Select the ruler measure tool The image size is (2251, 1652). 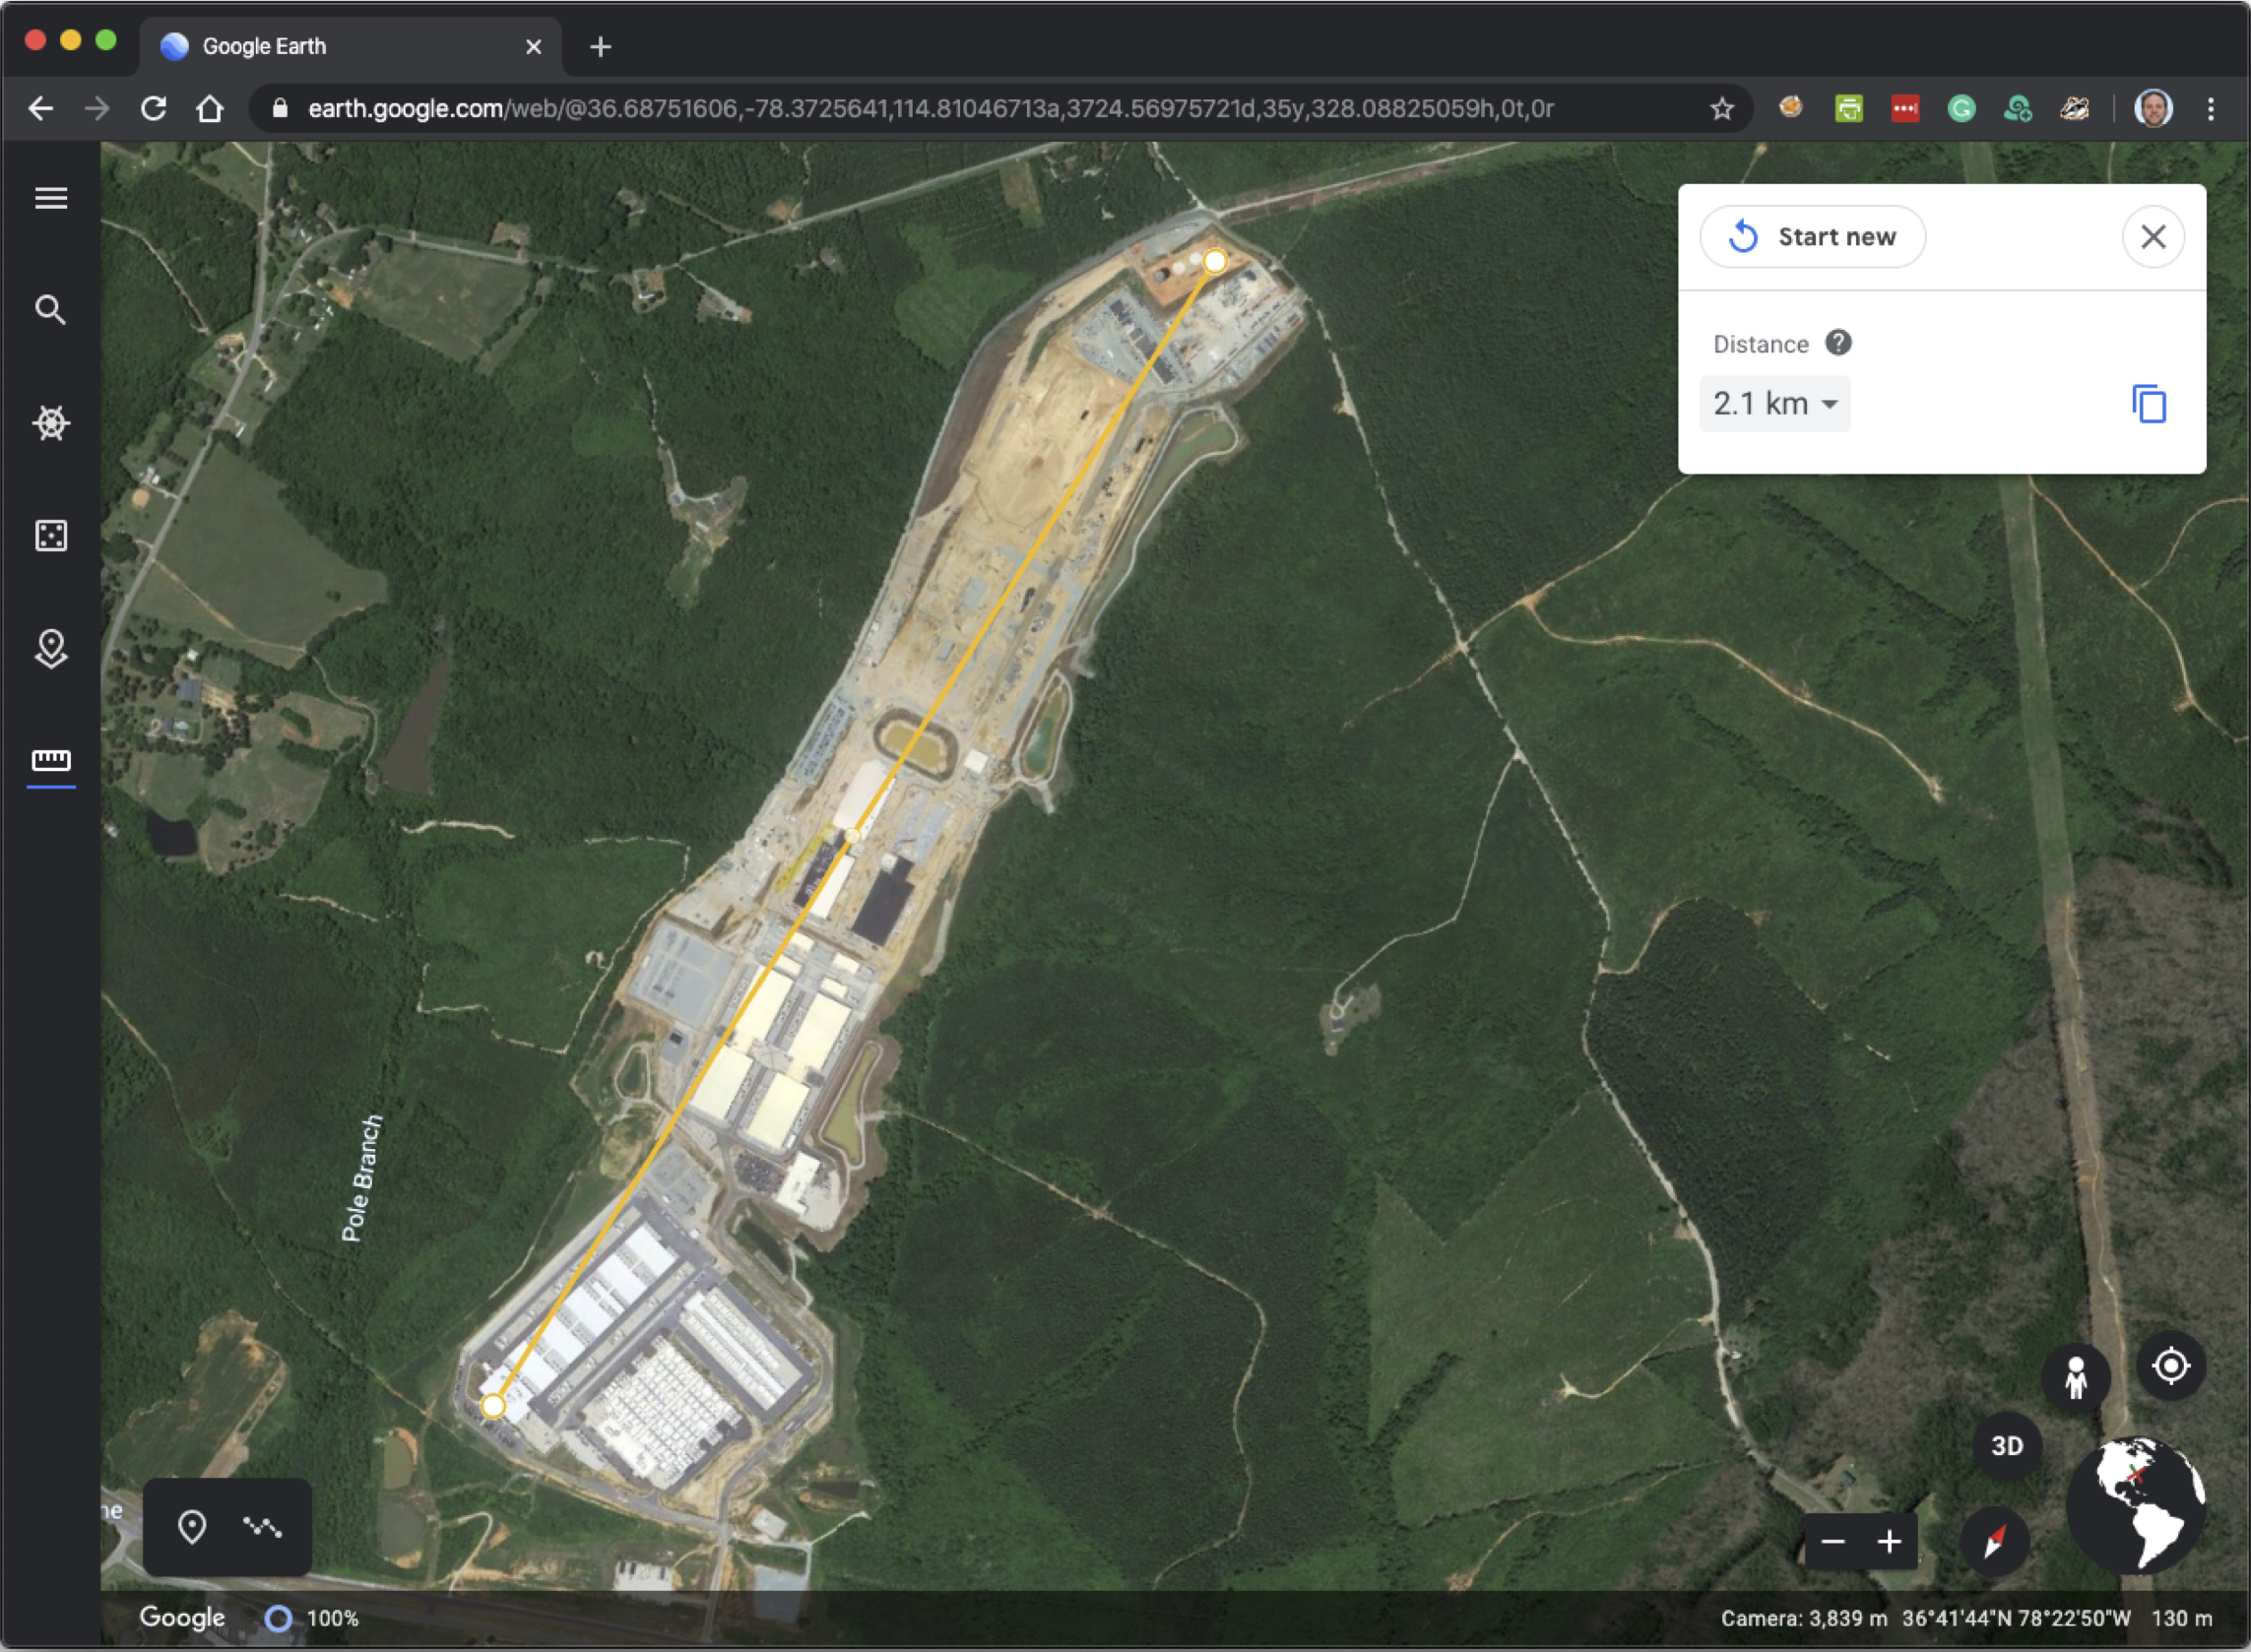[51, 761]
